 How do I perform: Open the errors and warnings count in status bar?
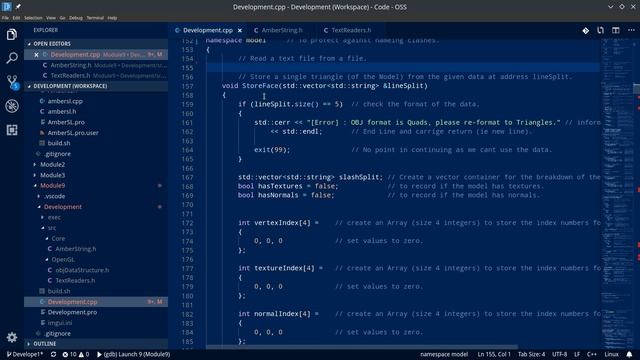76,354
